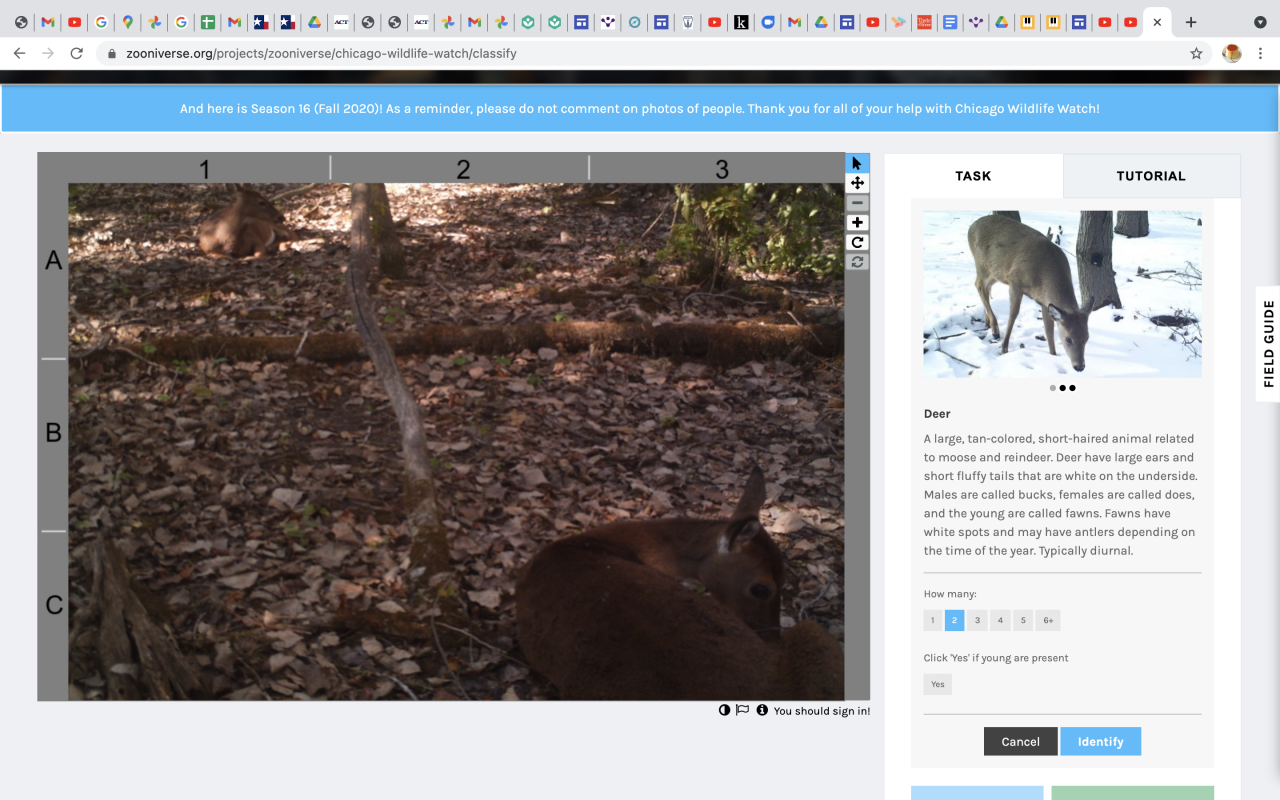Flag this subject with the flag icon
Viewport: 1280px width, 800px height.
pos(742,710)
